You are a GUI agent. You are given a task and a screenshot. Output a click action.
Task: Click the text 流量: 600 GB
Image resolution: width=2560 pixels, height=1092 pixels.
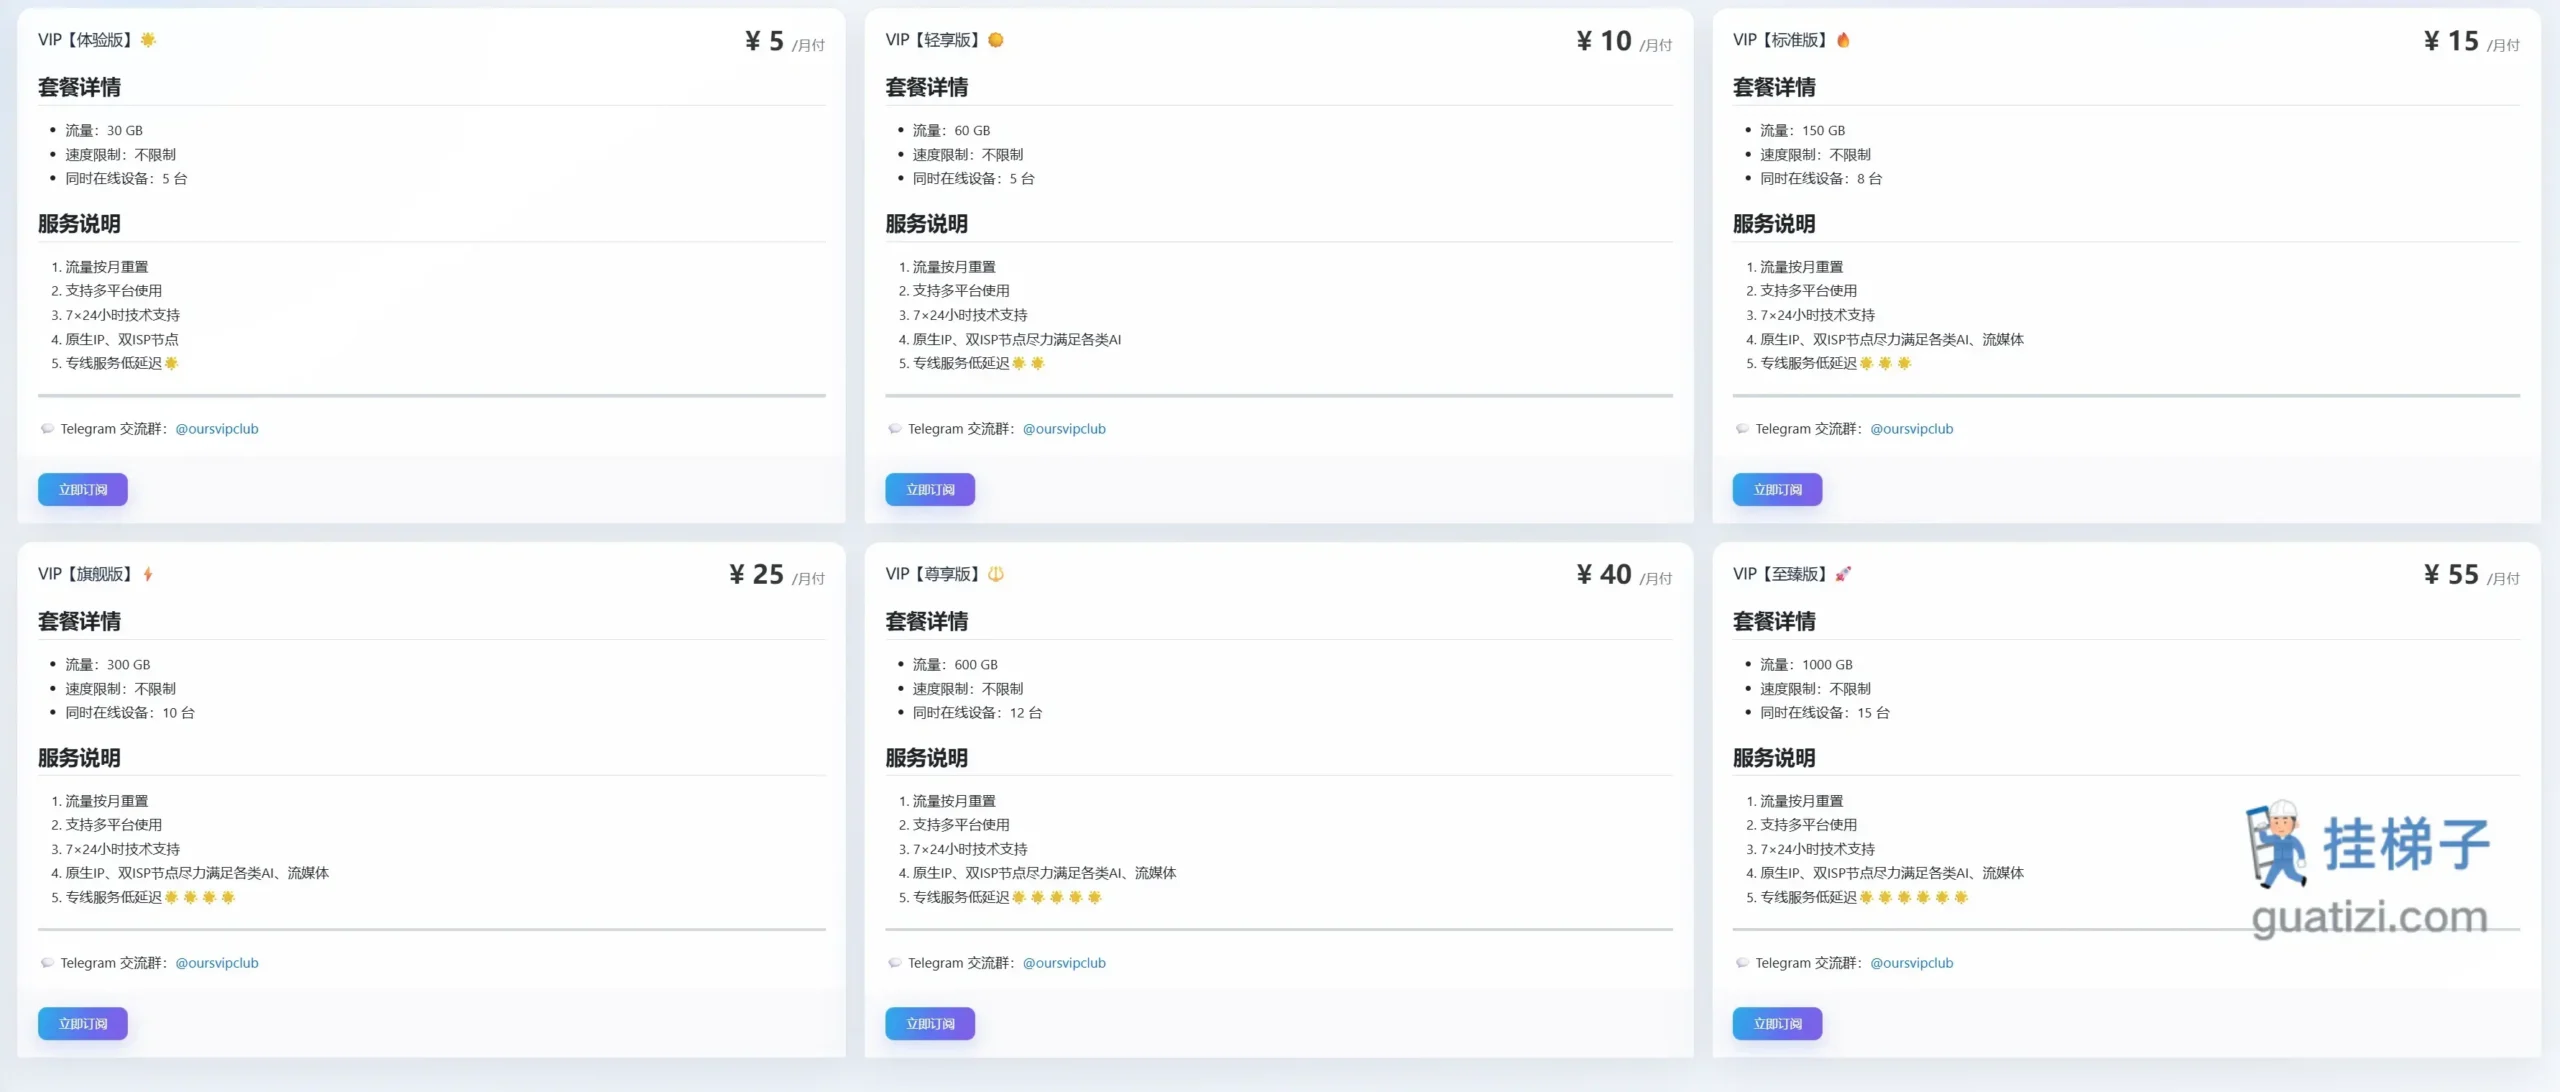click(x=955, y=665)
